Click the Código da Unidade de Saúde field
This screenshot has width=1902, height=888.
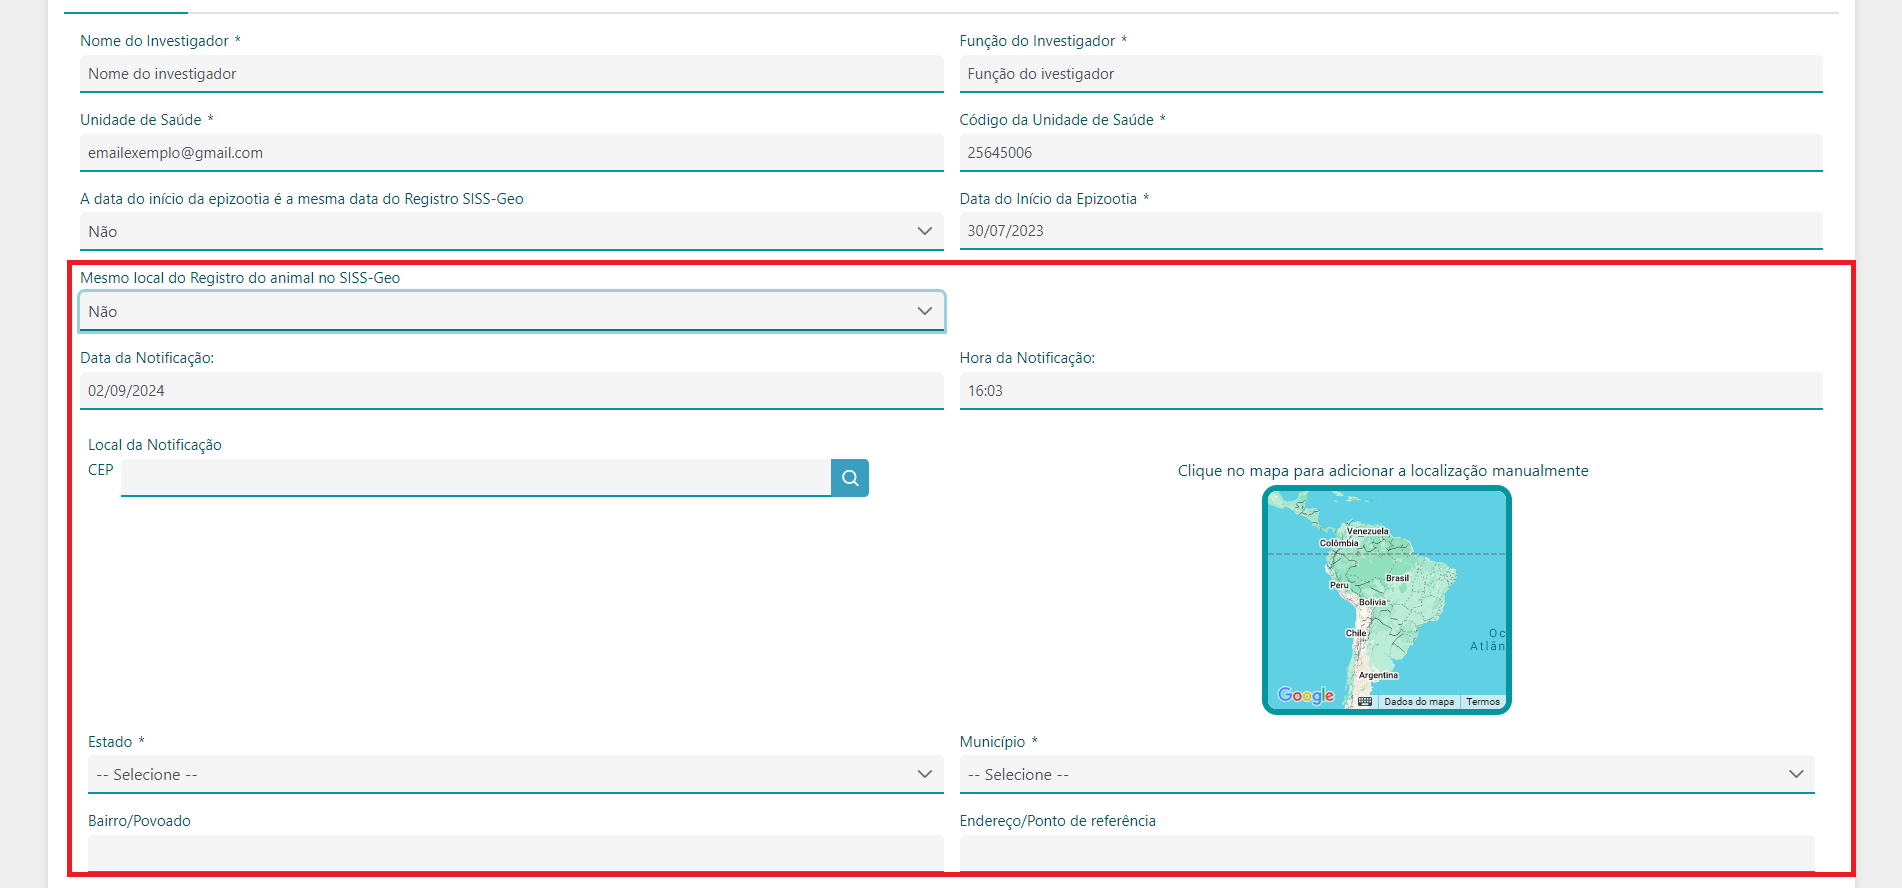pos(1390,153)
